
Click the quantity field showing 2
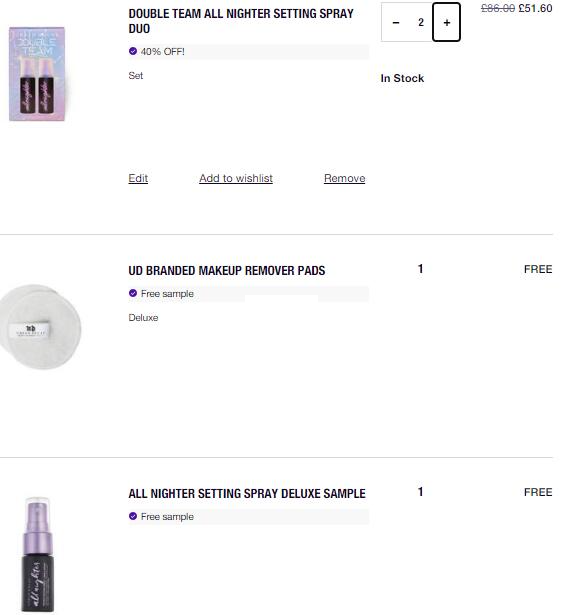[421, 22]
